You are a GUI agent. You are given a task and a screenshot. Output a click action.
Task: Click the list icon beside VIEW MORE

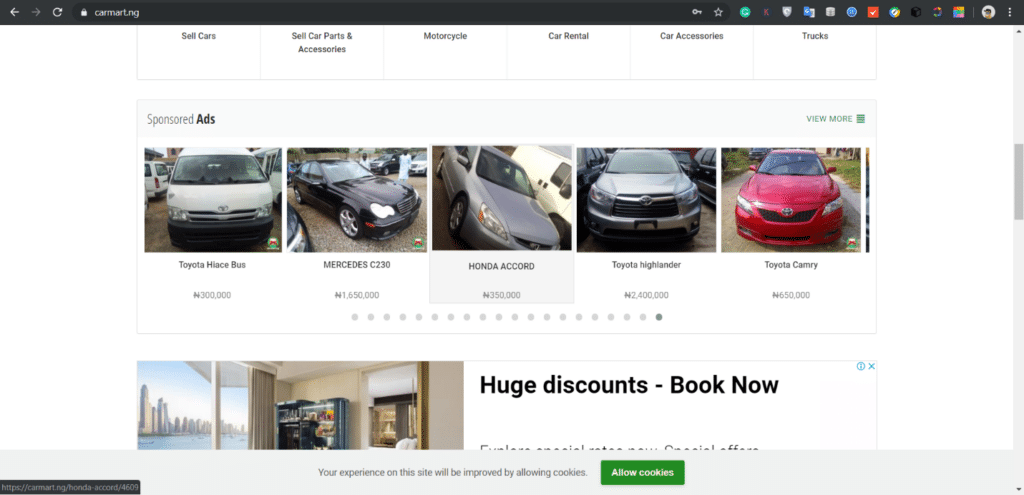(x=861, y=119)
